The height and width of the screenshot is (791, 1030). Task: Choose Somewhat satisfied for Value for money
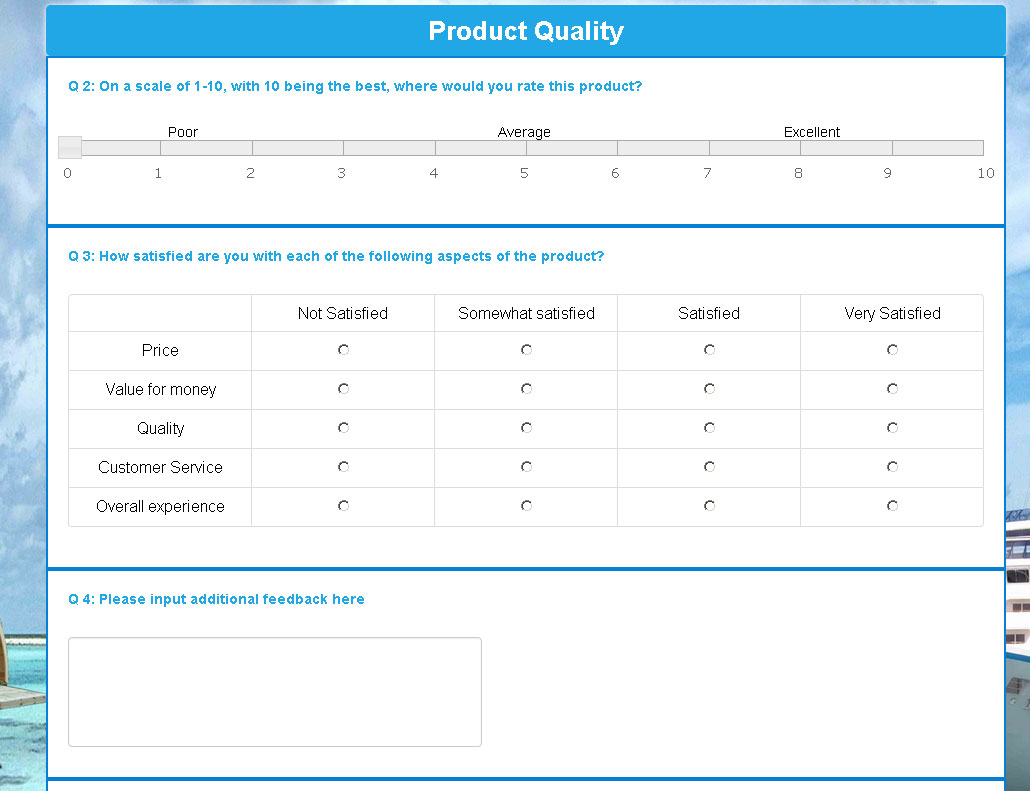[526, 389]
